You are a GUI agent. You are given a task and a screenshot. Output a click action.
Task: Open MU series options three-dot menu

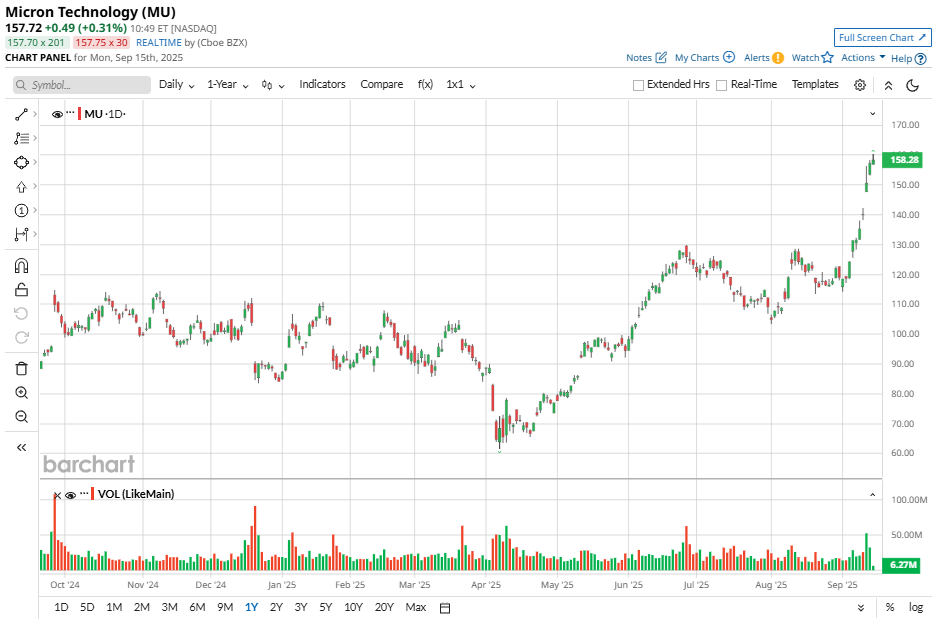pyautogui.click(x=70, y=112)
